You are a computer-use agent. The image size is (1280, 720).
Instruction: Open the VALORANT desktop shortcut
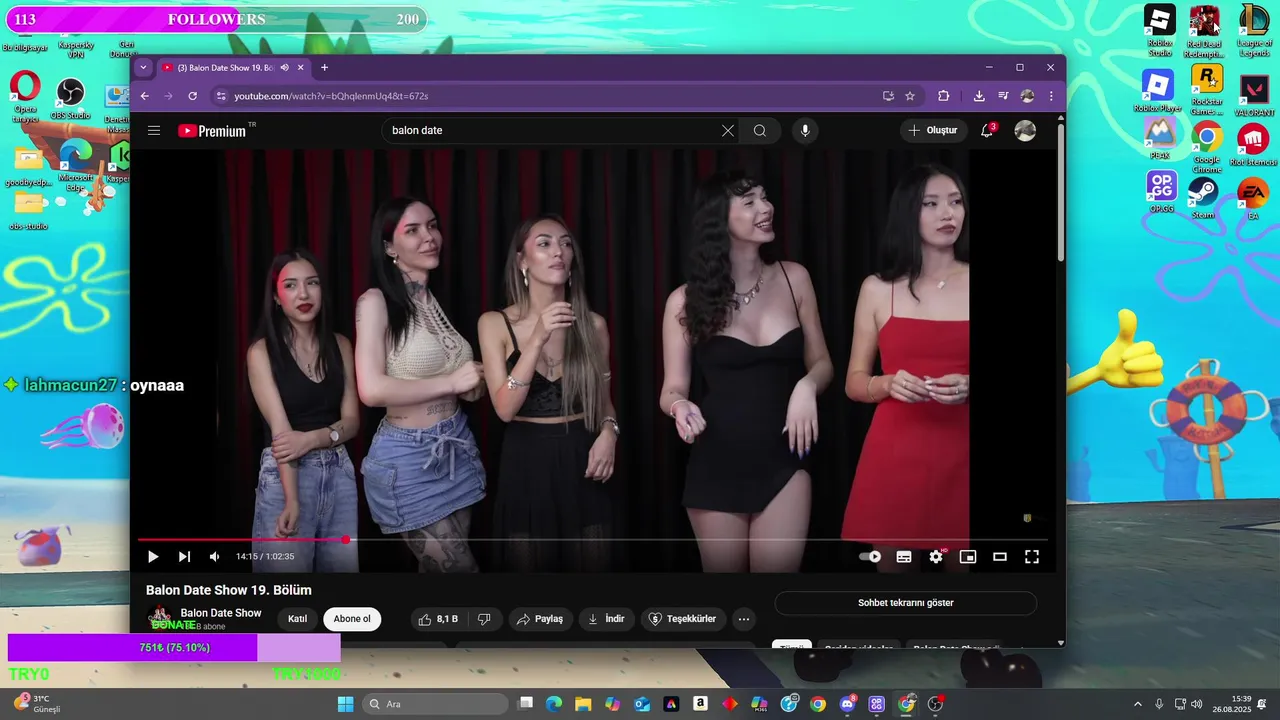pos(1254,96)
